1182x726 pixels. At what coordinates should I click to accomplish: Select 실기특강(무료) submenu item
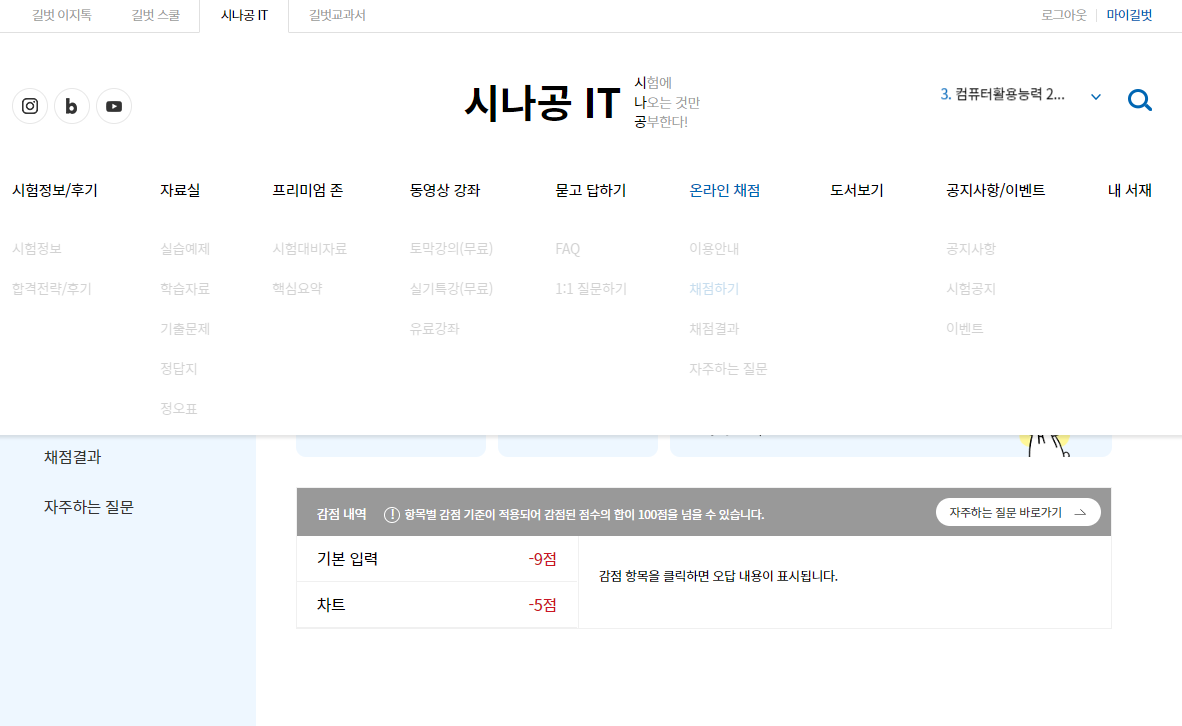pyautogui.click(x=451, y=289)
